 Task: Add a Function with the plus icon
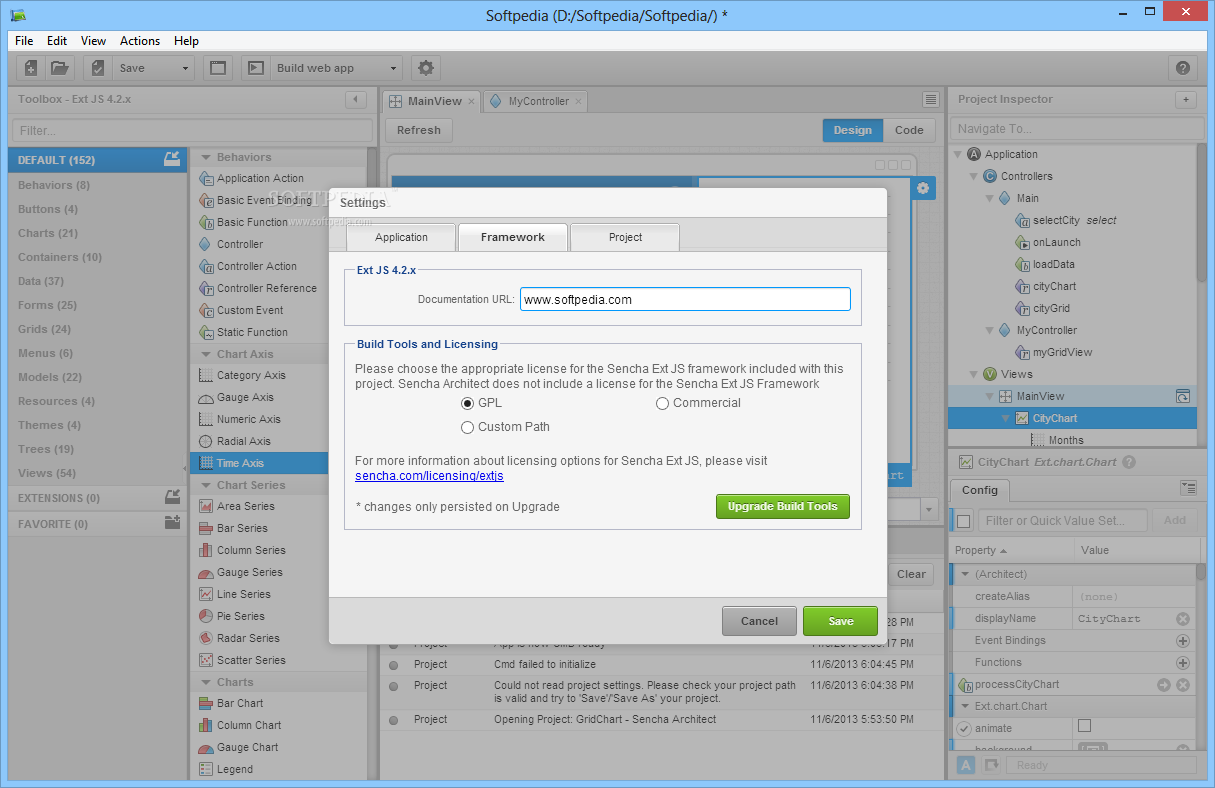point(1183,662)
